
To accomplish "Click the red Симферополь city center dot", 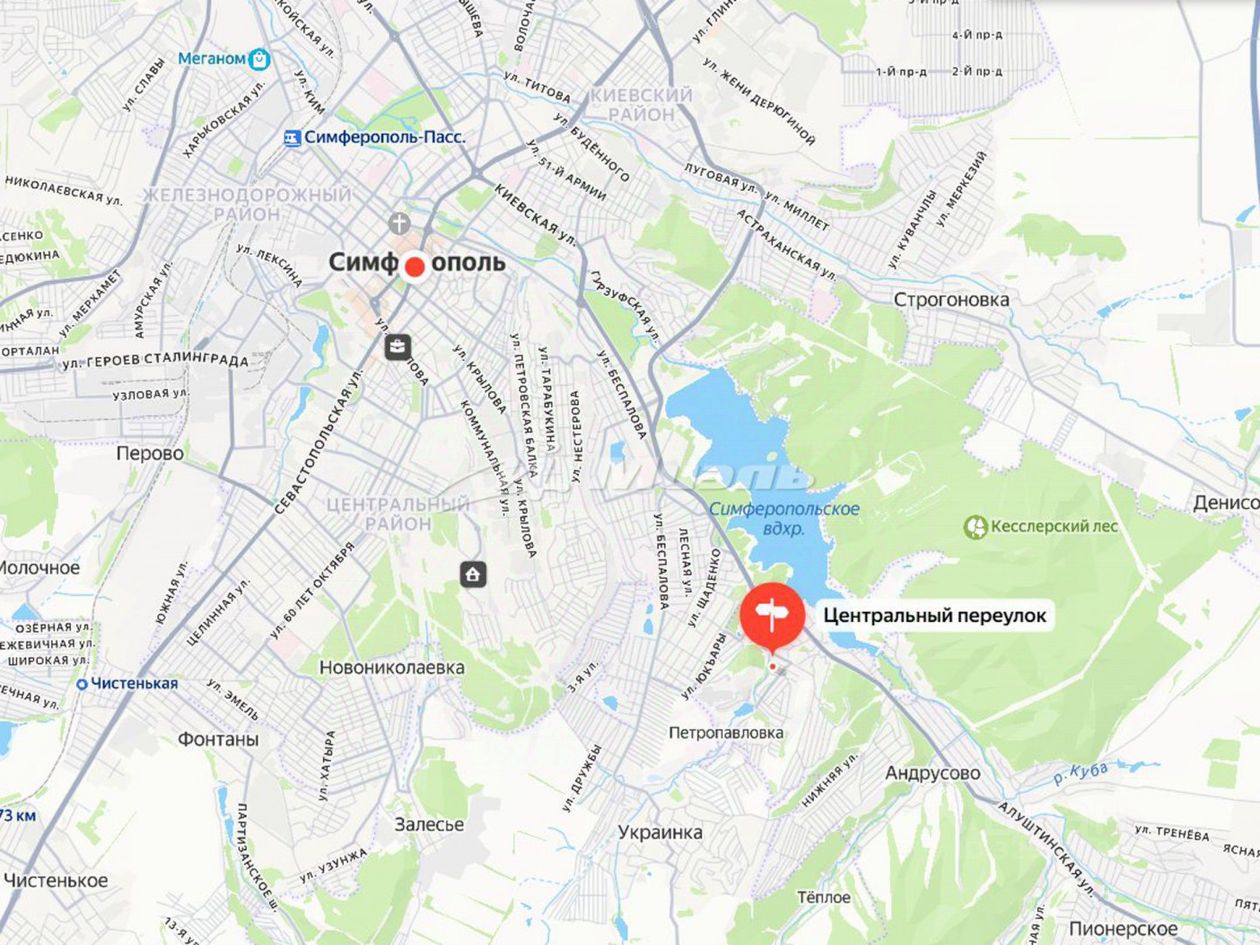I will coord(414,266).
